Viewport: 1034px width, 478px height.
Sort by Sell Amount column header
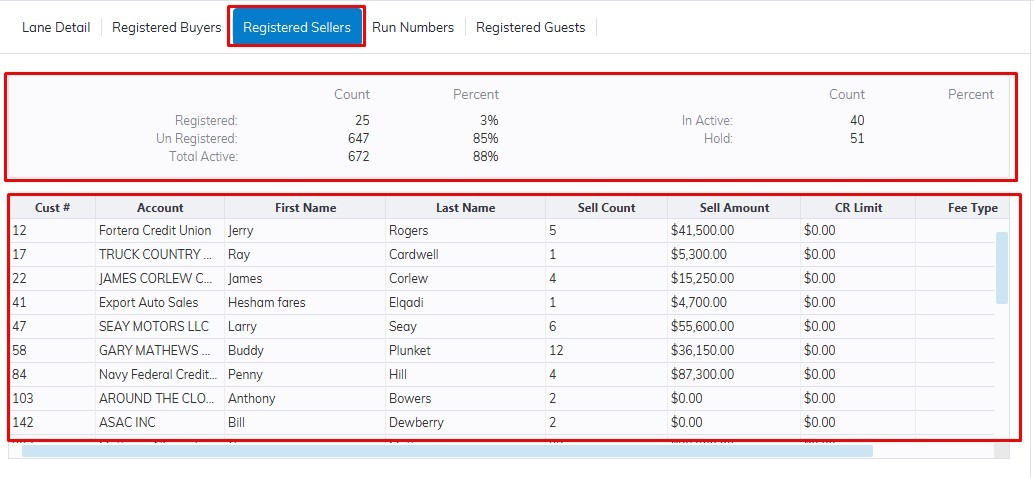(x=734, y=208)
